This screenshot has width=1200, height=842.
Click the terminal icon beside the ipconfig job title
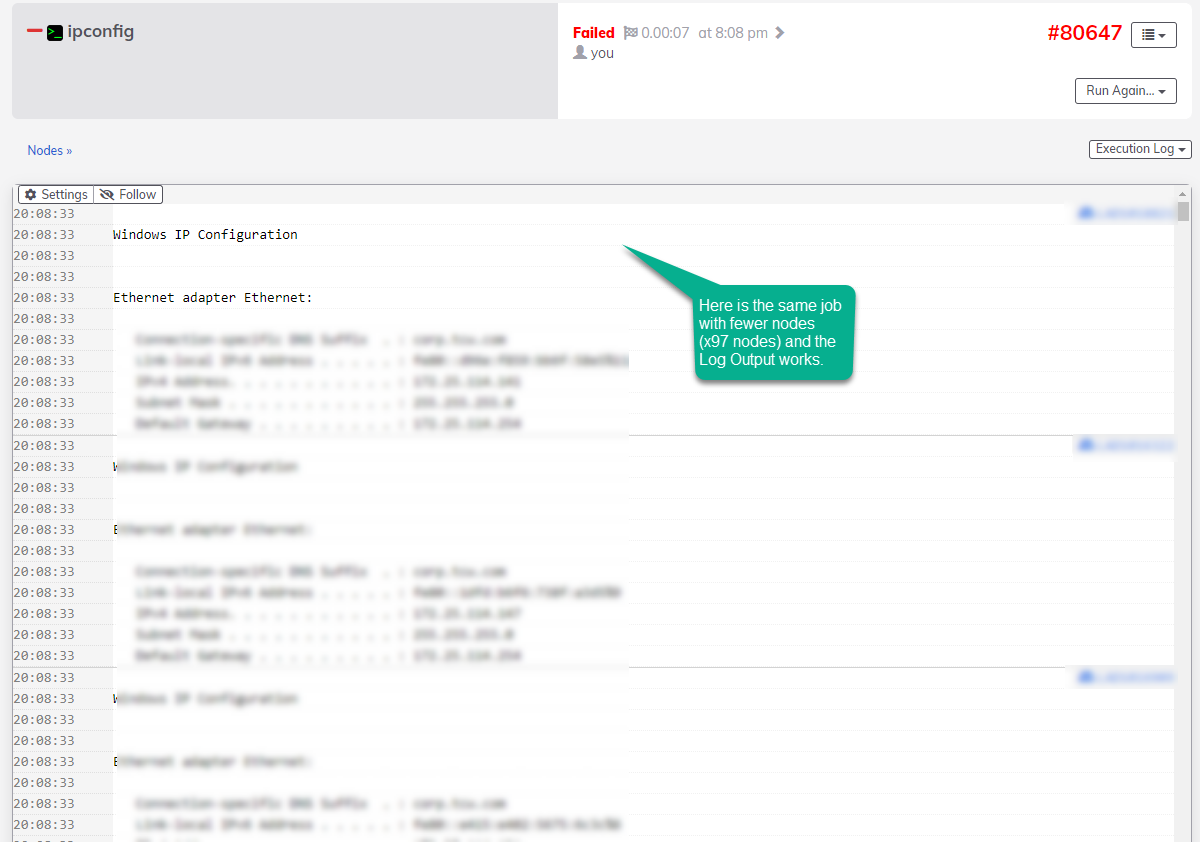point(53,31)
